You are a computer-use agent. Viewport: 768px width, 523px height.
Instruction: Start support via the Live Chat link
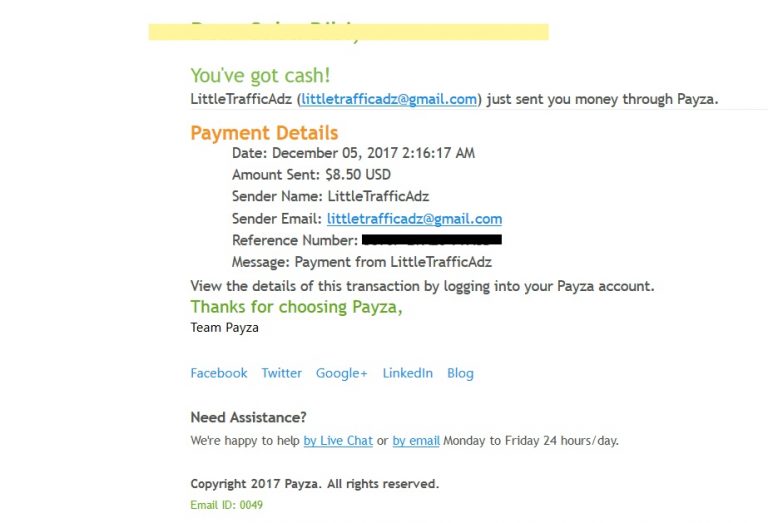coord(338,440)
